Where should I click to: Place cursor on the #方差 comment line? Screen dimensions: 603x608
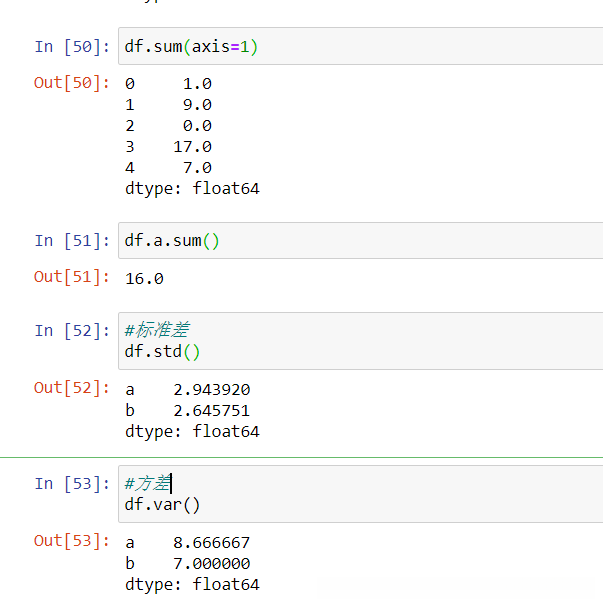(x=148, y=483)
